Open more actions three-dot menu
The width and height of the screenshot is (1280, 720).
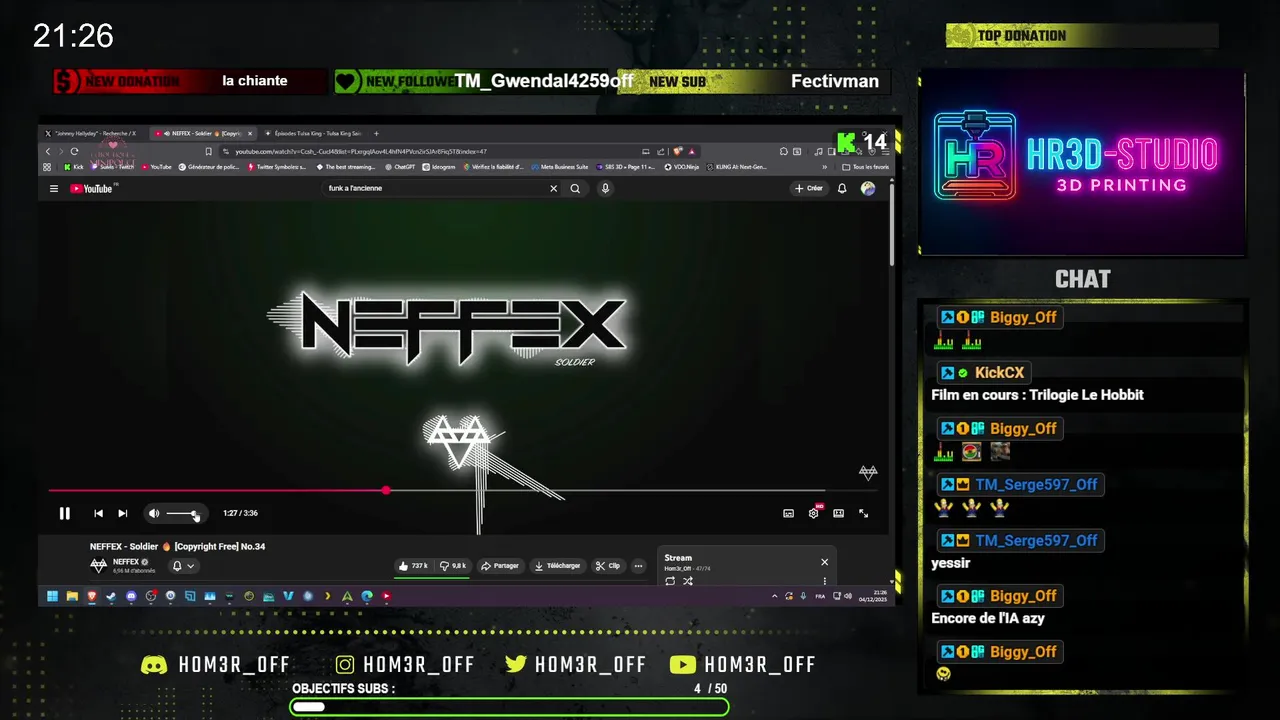pyautogui.click(x=638, y=566)
